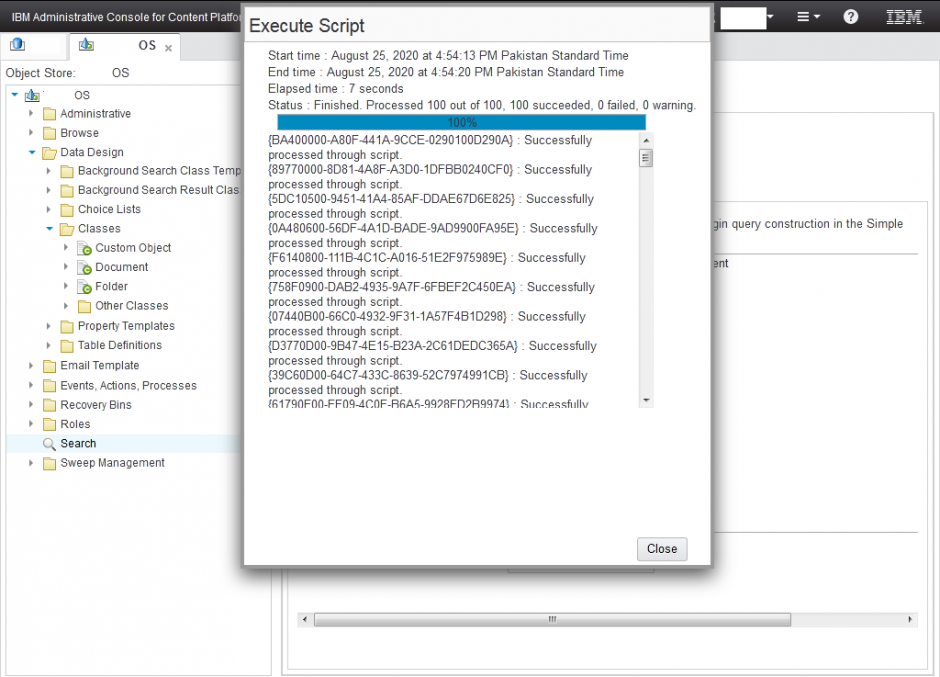Open the dropdown next to the white box
The width and height of the screenshot is (940, 677).
(x=770, y=17)
